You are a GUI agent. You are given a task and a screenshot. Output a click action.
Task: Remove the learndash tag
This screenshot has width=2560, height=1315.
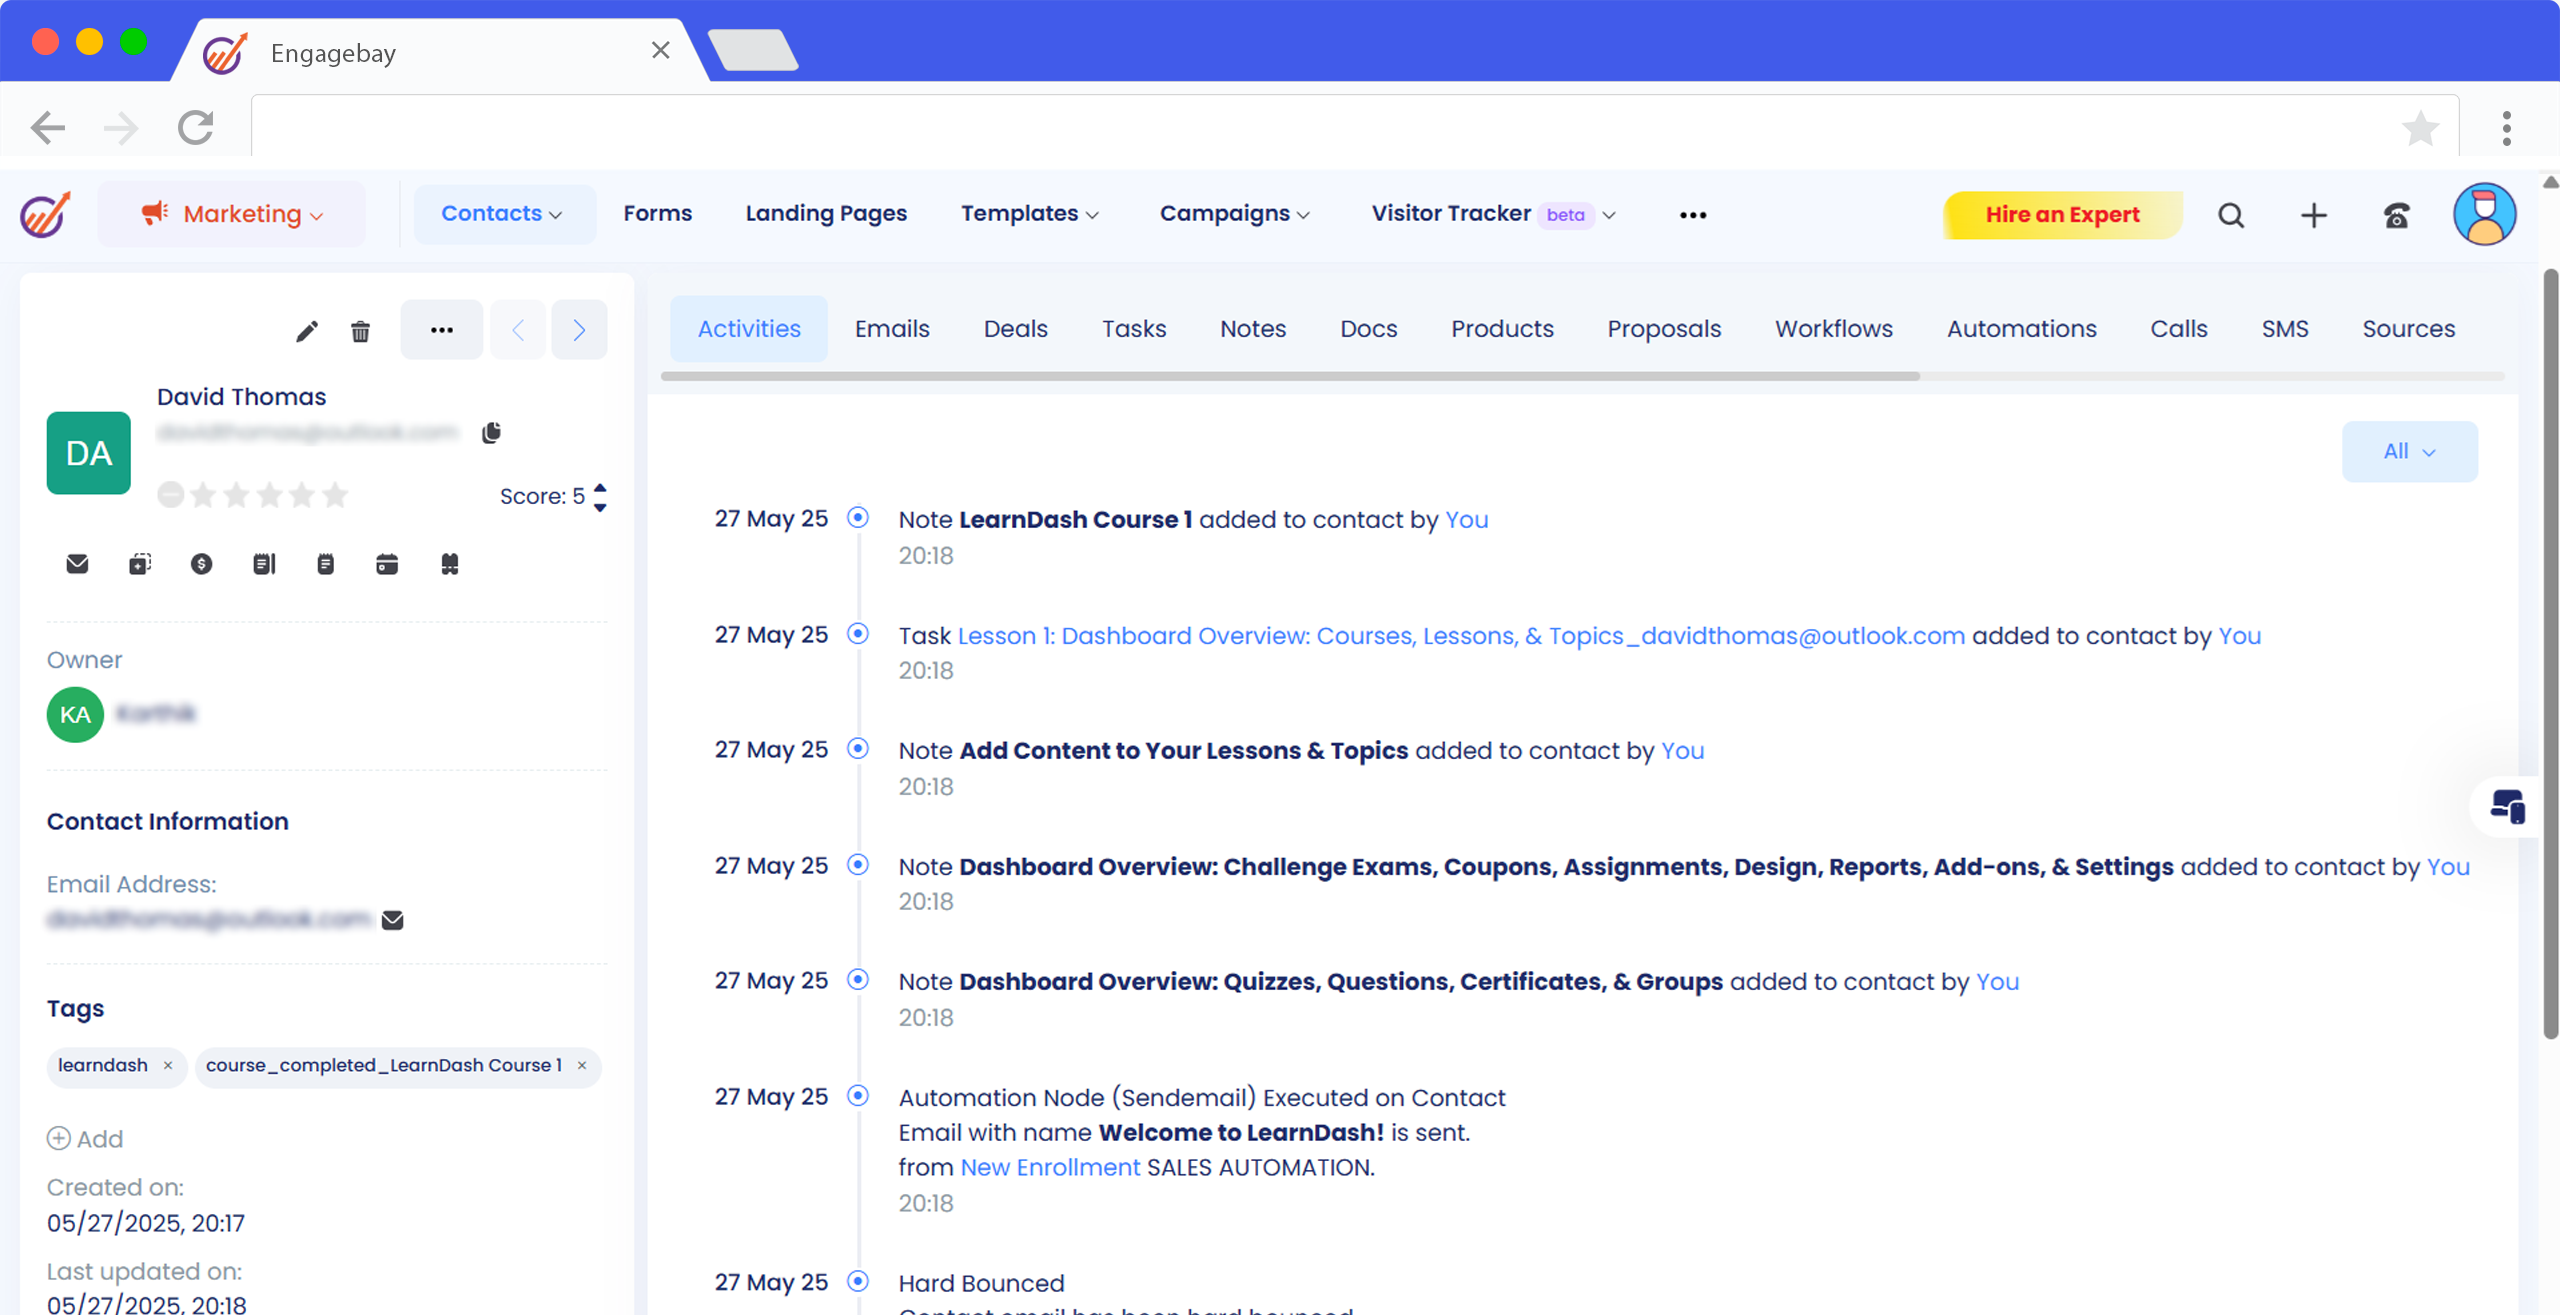(168, 1066)
